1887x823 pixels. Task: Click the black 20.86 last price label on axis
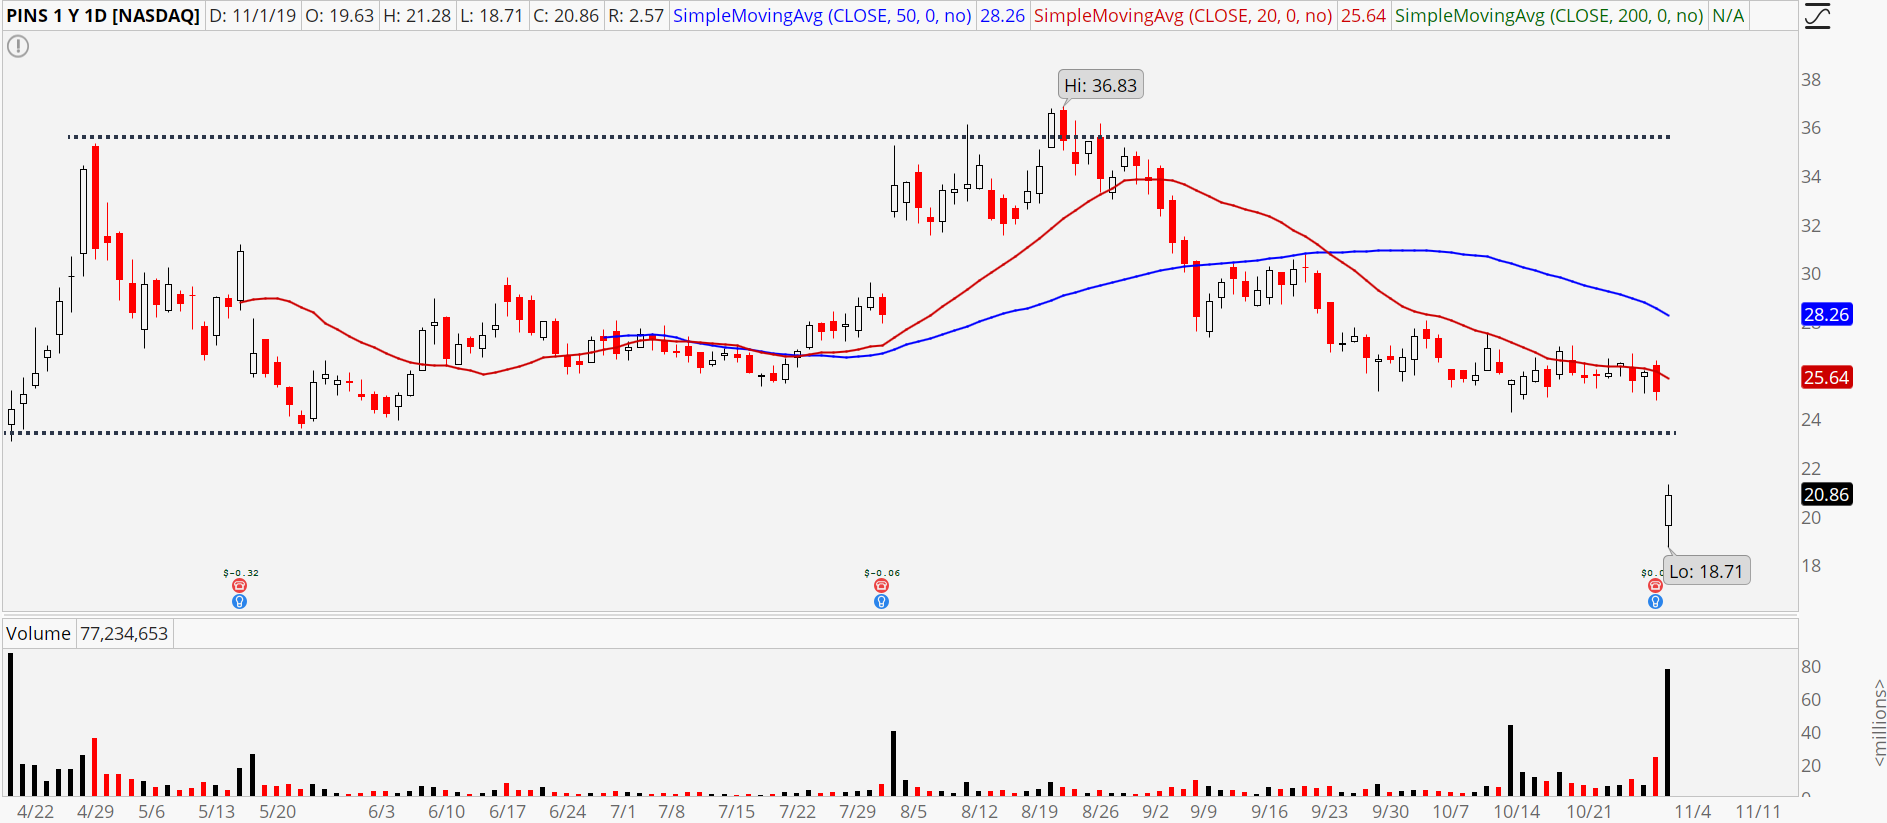pos(1826,494)
